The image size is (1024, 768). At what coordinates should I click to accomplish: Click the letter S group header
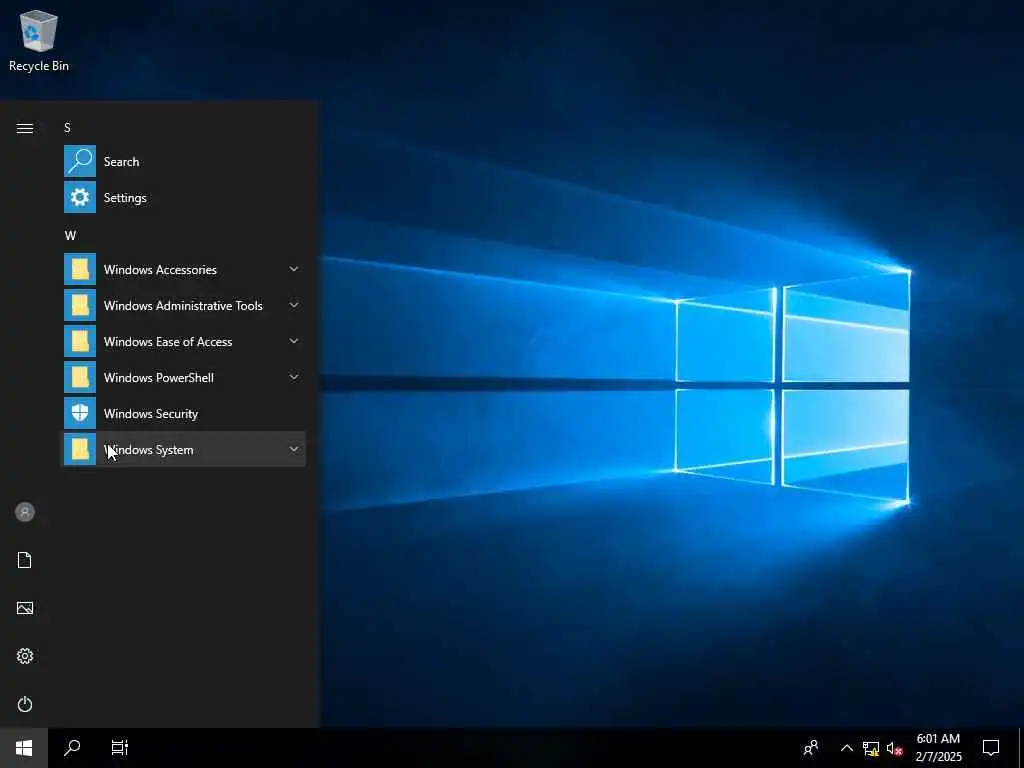(x=67, y=127)
